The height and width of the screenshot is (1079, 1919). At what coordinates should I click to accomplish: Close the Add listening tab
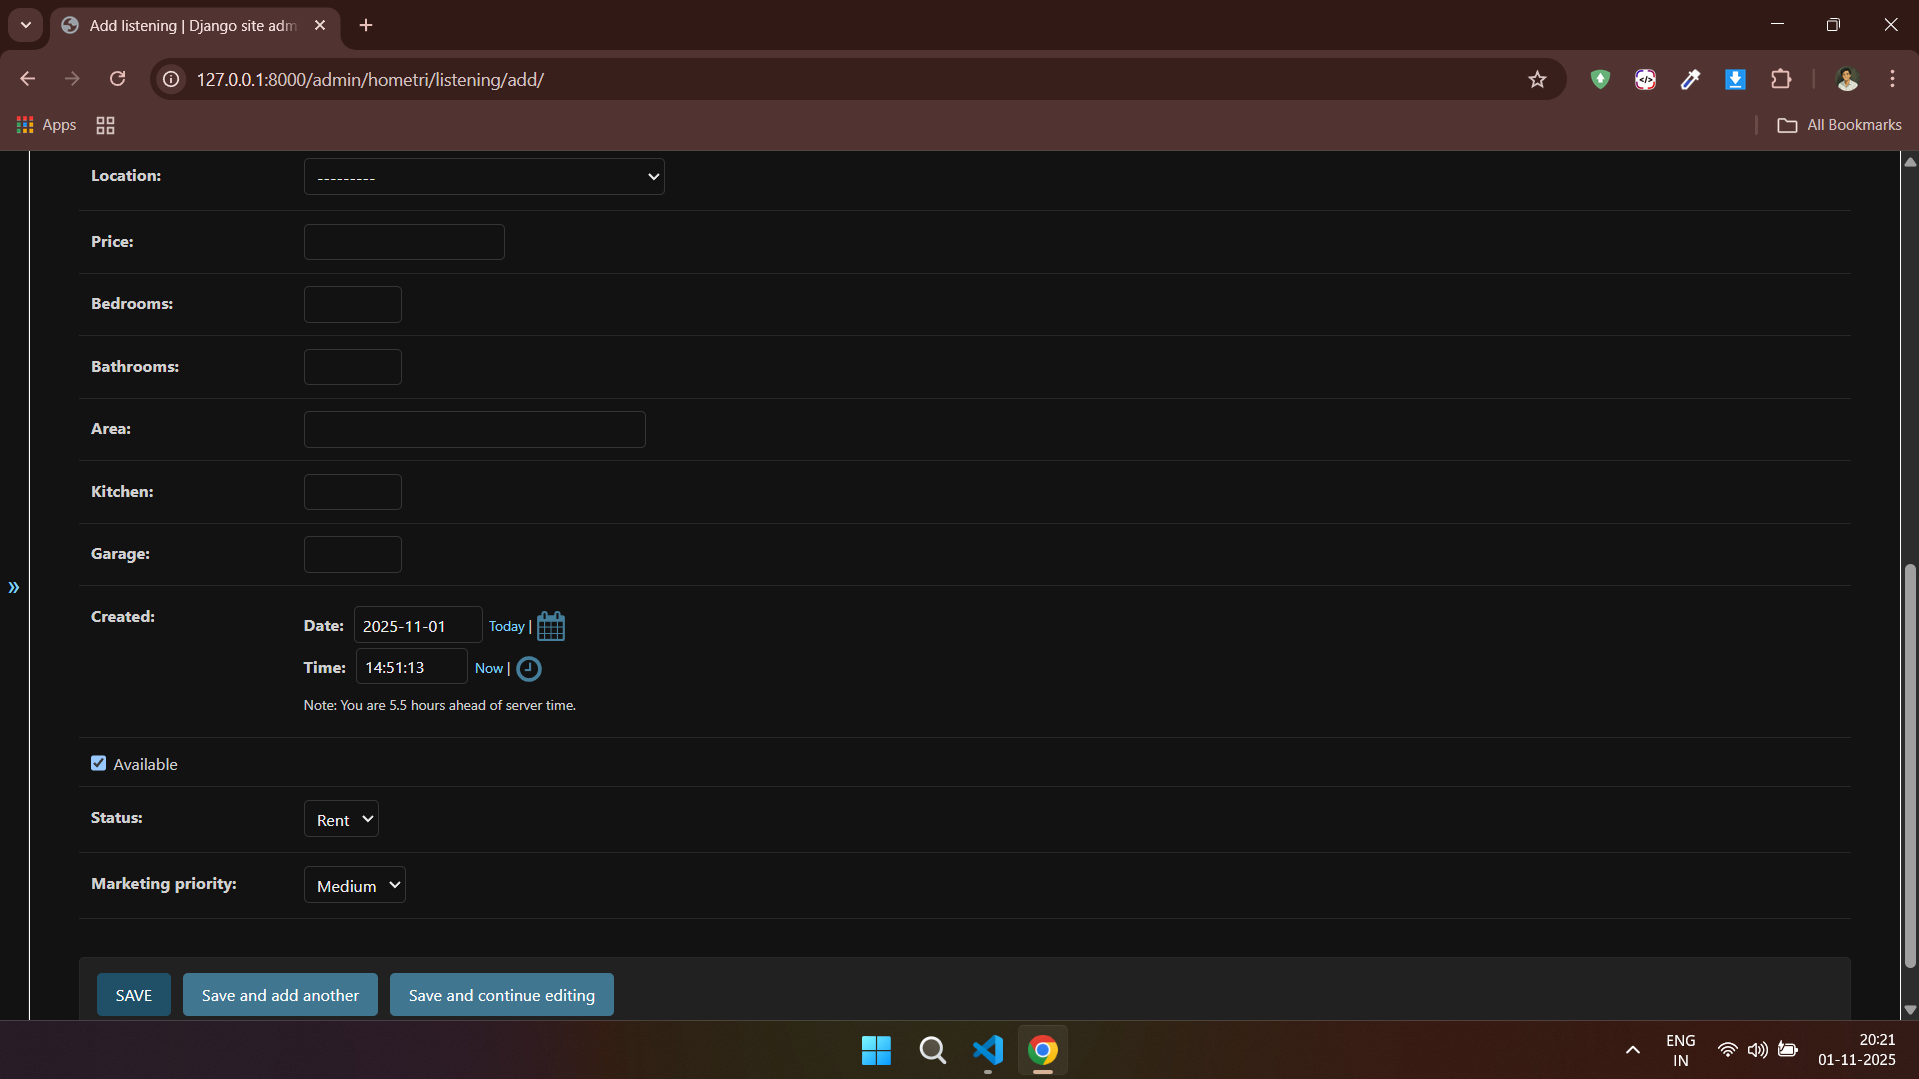click(320, 25)
